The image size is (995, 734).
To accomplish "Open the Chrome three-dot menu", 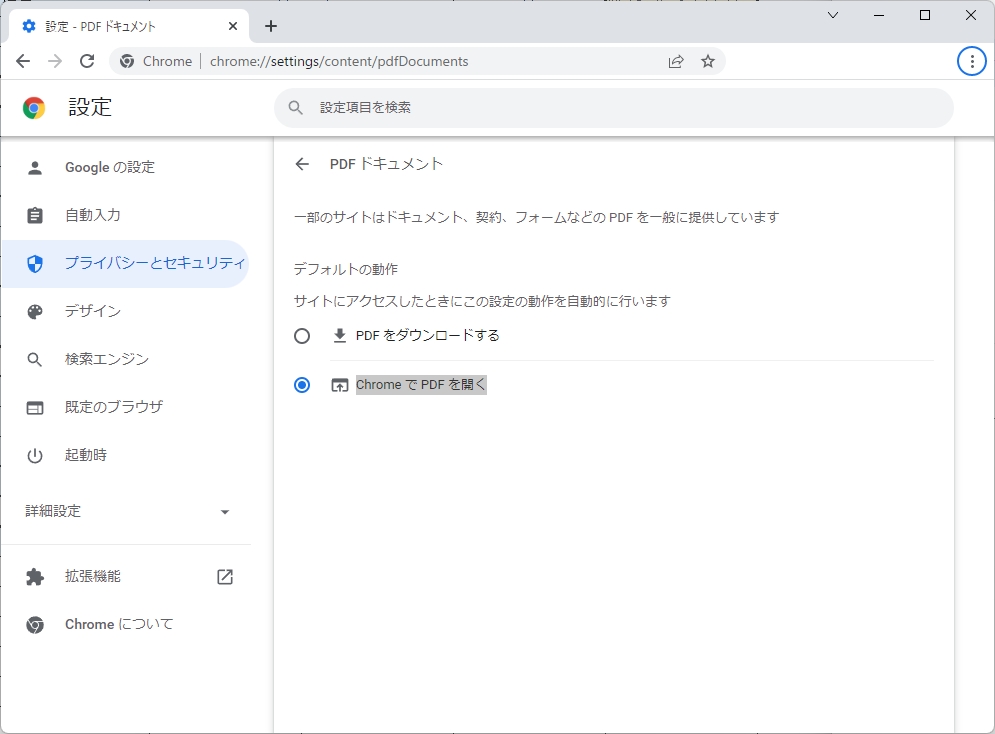I will [971, 61].
